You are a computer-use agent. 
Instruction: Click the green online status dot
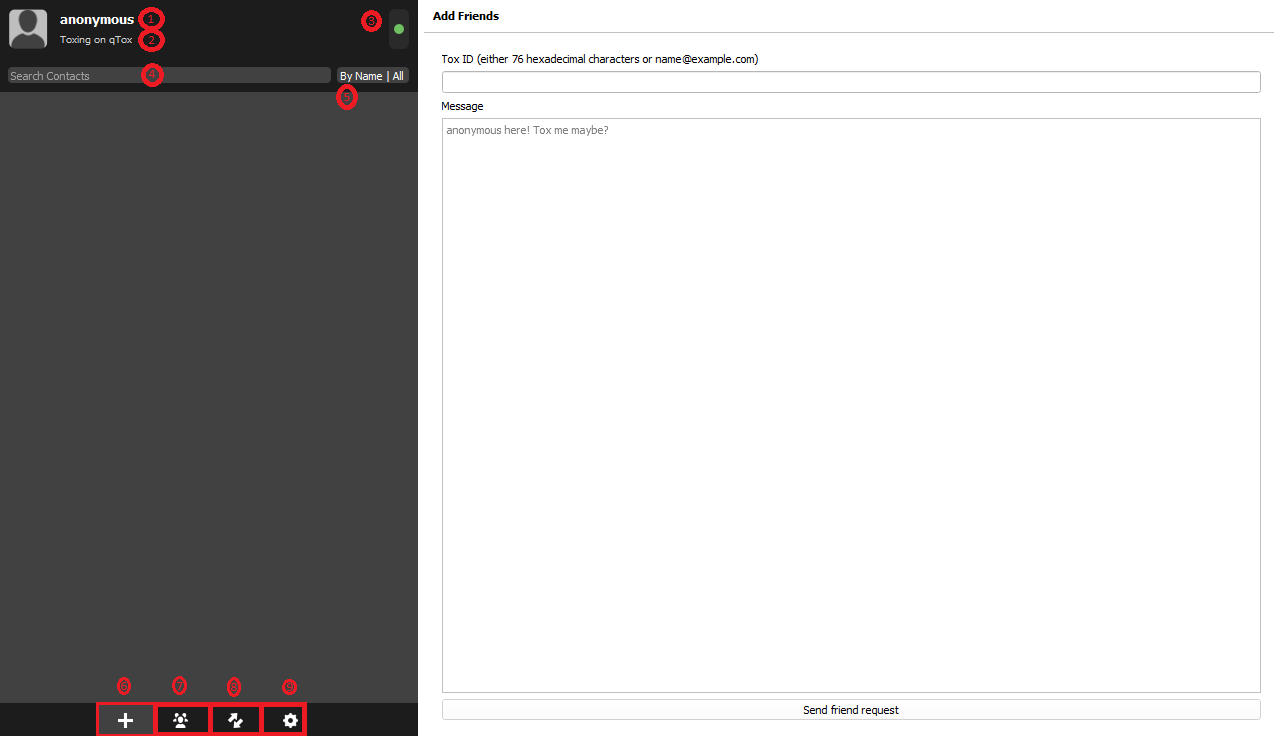[x=399, y=29]
